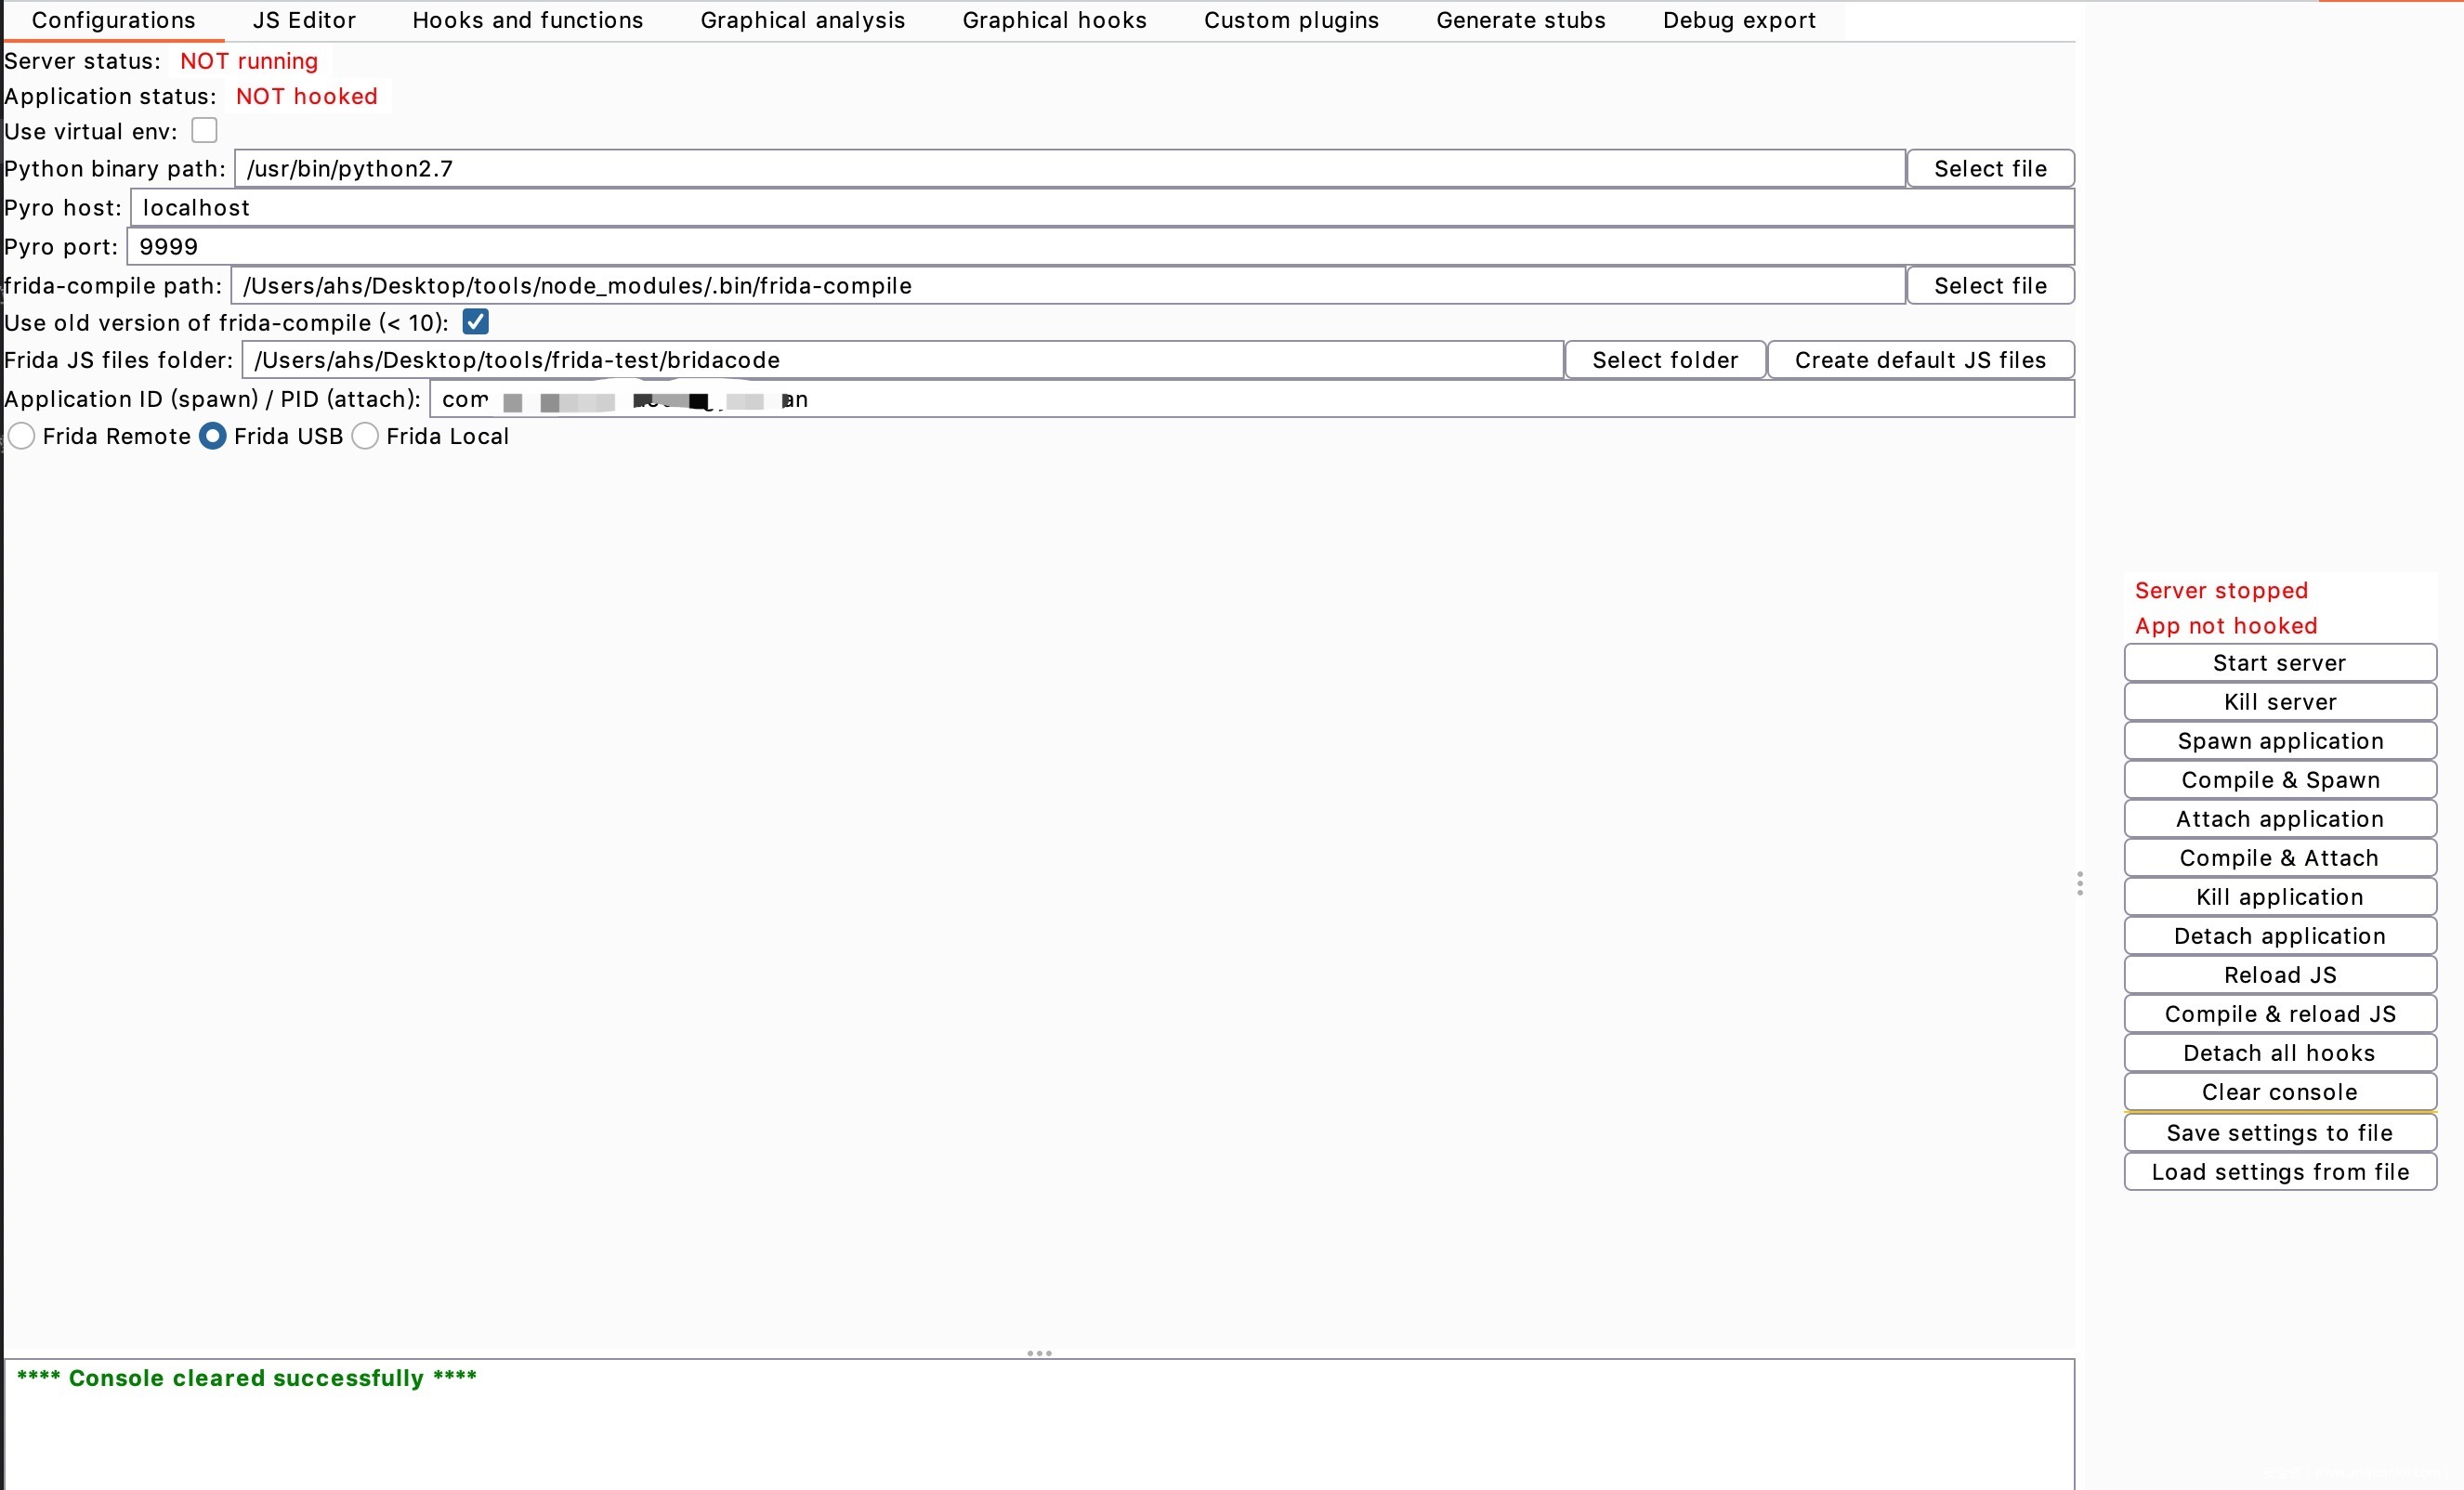Enable the Use virtual env checkbox
The height and width of the screenshot is (1490, 2464).
pyautogui.click(x=204, y=131)
